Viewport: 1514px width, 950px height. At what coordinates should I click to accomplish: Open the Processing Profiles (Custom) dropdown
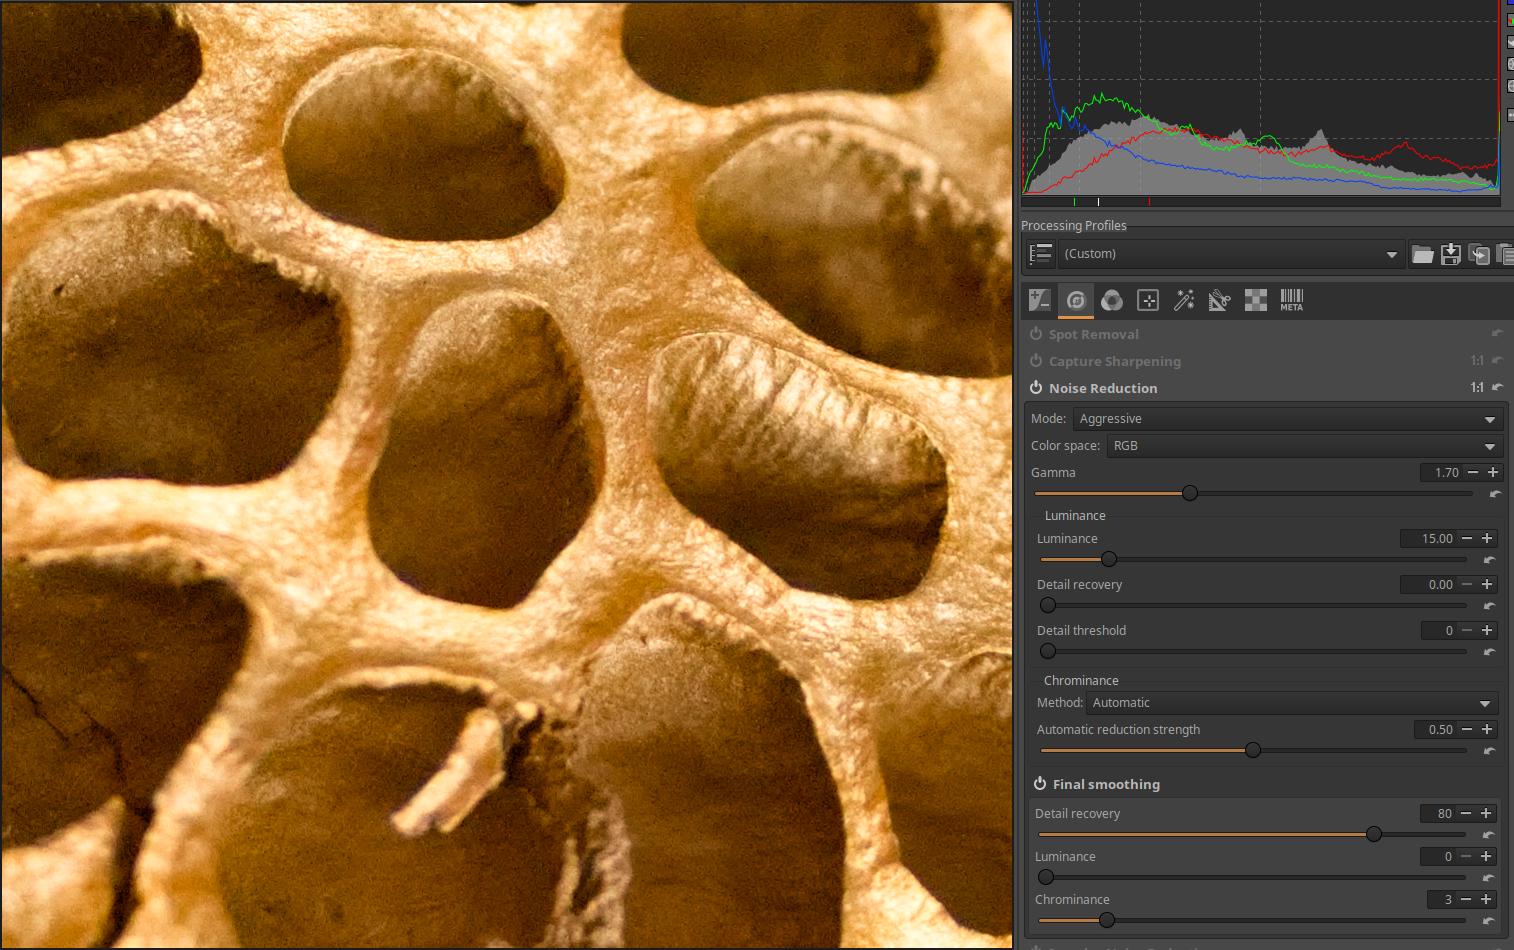pyautogui.click(x=1230, y=254)
